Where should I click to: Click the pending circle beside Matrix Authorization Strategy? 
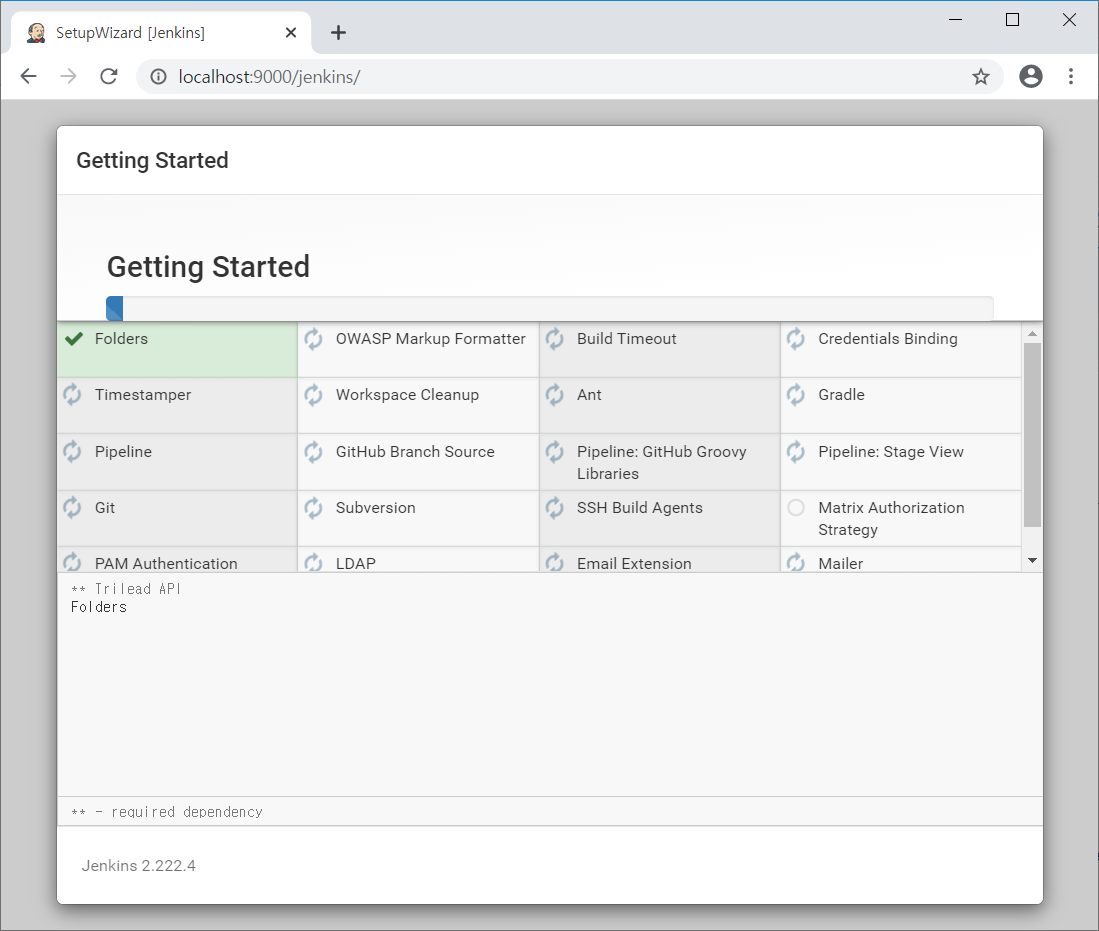click(796, 508)
